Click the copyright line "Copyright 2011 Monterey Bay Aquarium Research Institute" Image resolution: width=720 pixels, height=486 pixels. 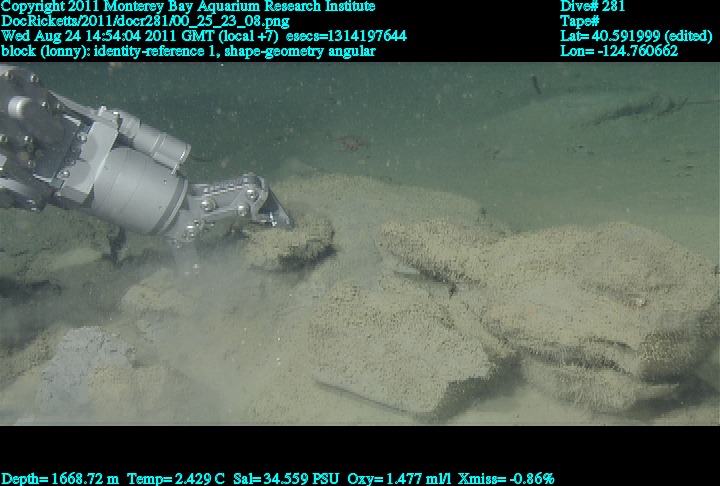[188, 6]
